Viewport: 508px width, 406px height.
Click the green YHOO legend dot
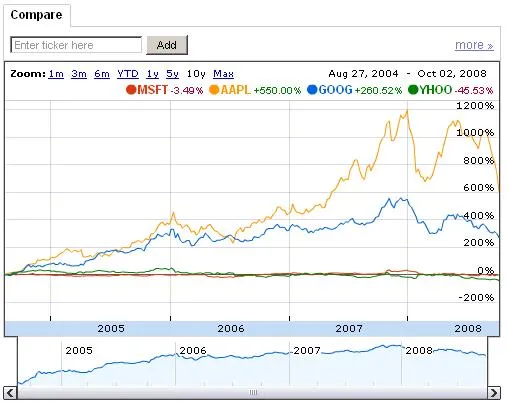pos(413,90)
